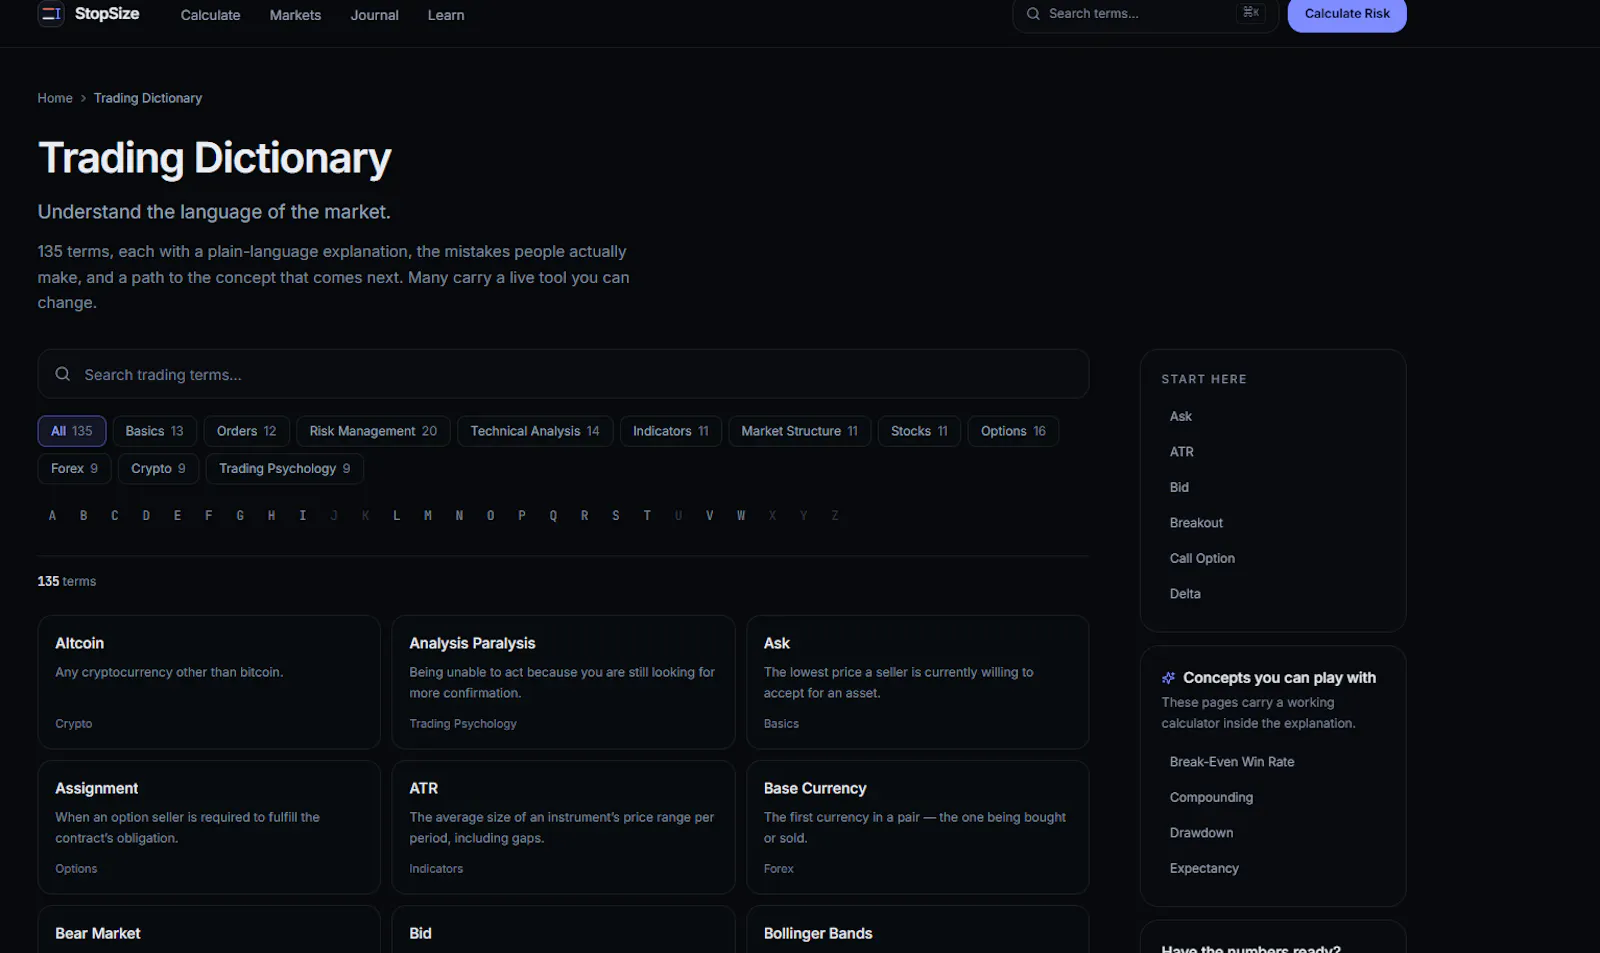
Task: Filter by Technical Analysis category
Action: point(535,431)
